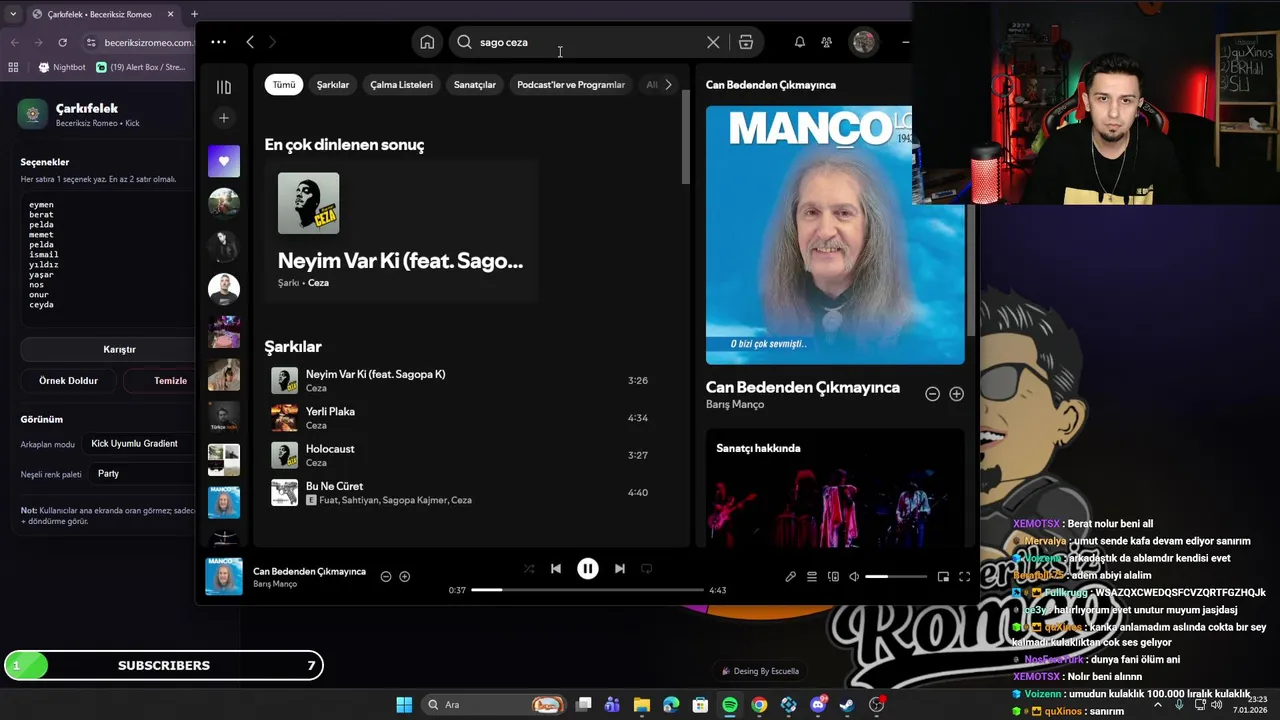Viewport: 1280px width, 720px height.
Task: Open Discord from the taskbar
Action: tap(818, 705)
